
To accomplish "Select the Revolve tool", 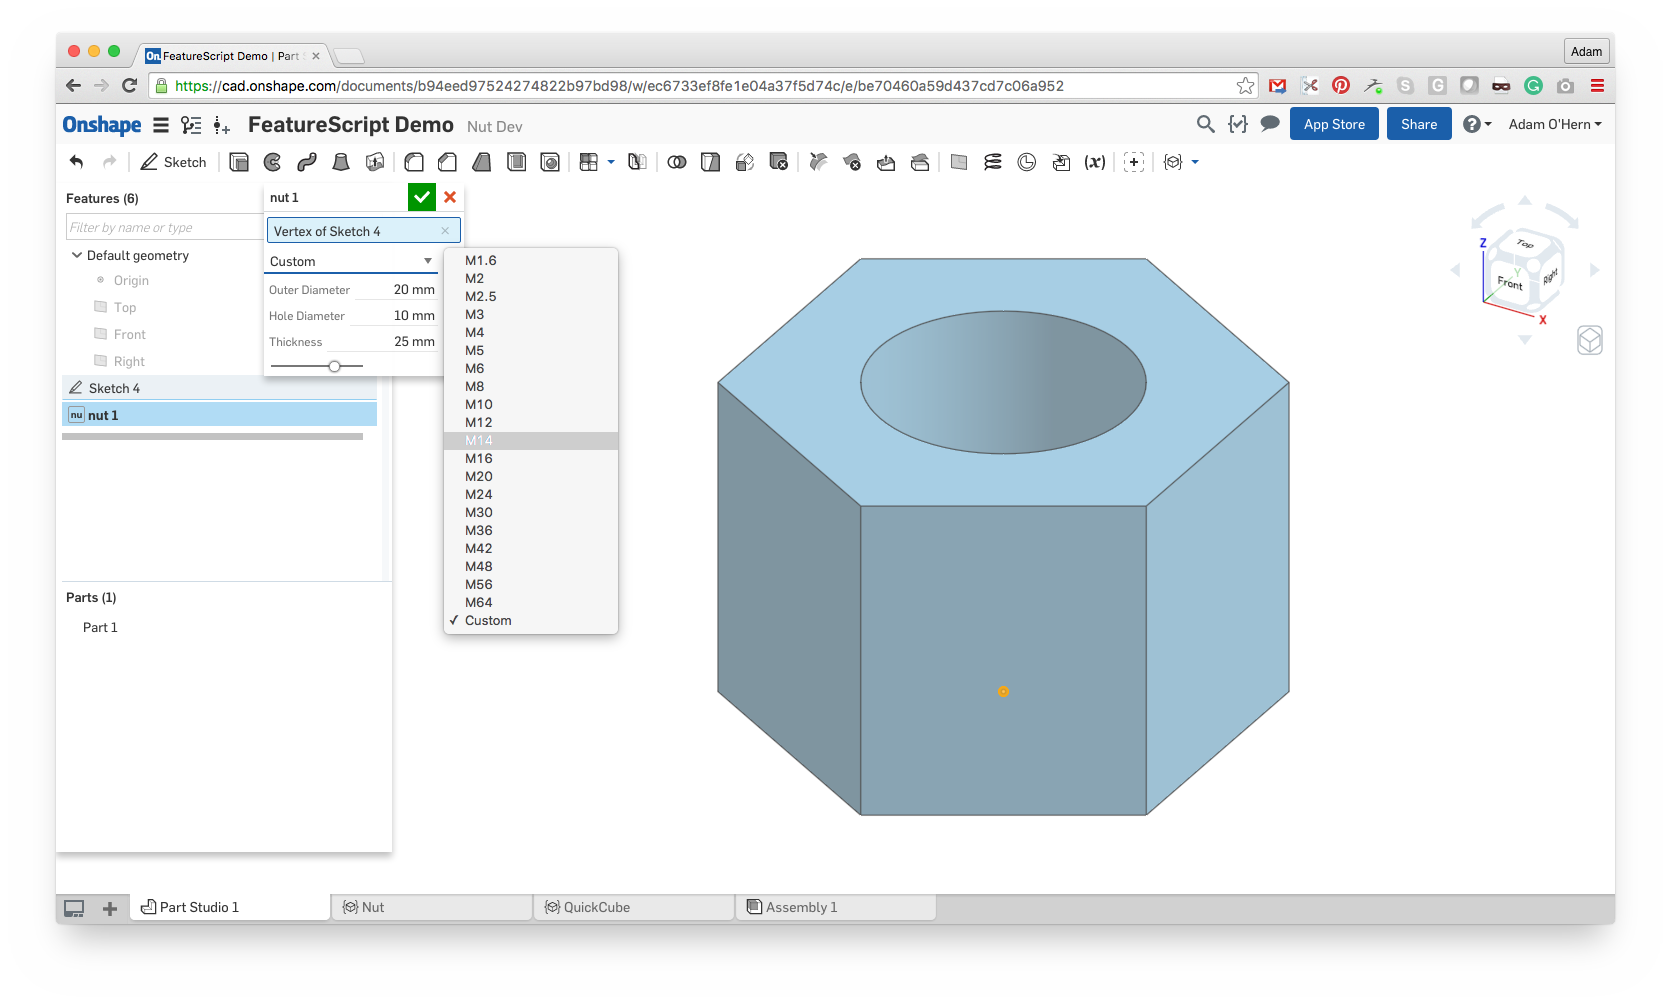I will point(273,162).
